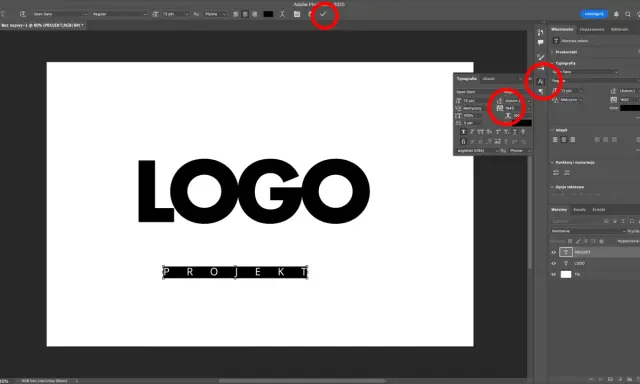Open the Płynne anti-aliasing dropdown in options bar
640x384 pixels.
215,14
